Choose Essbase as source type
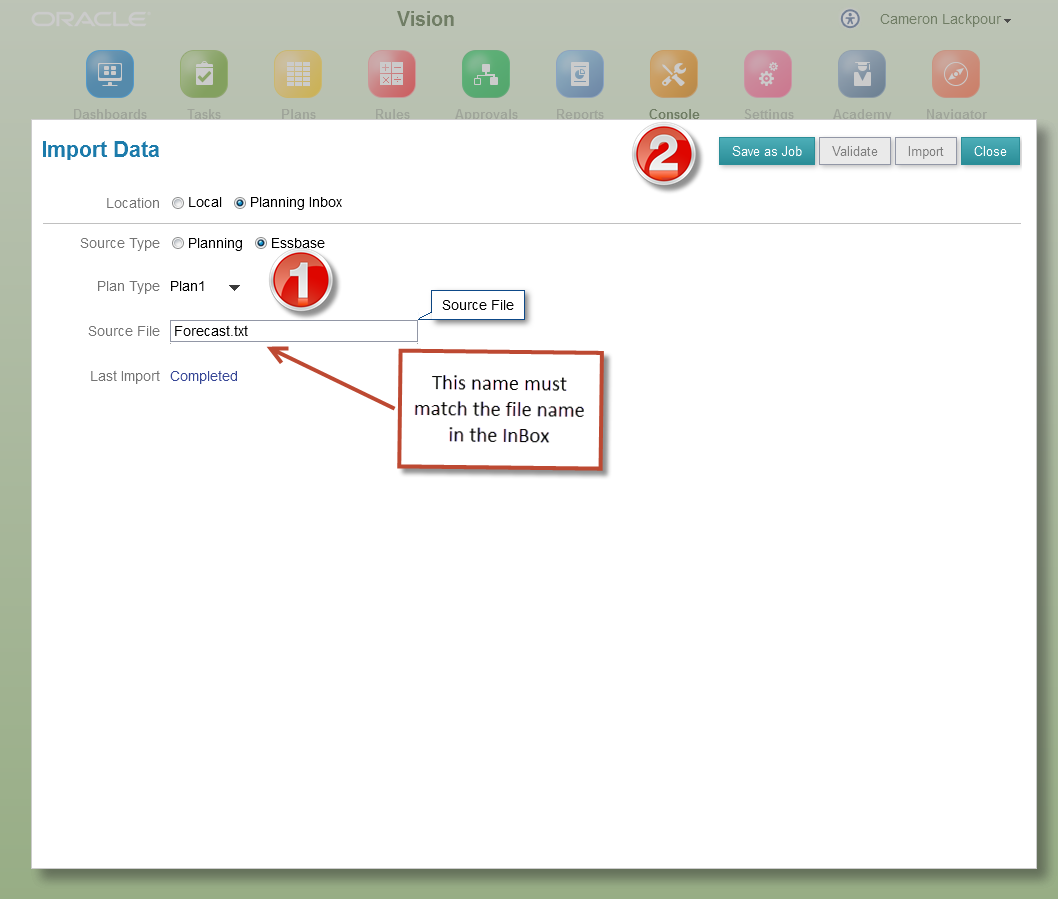This screenshot has width=1058, height=899. click(x=261, y=244)
